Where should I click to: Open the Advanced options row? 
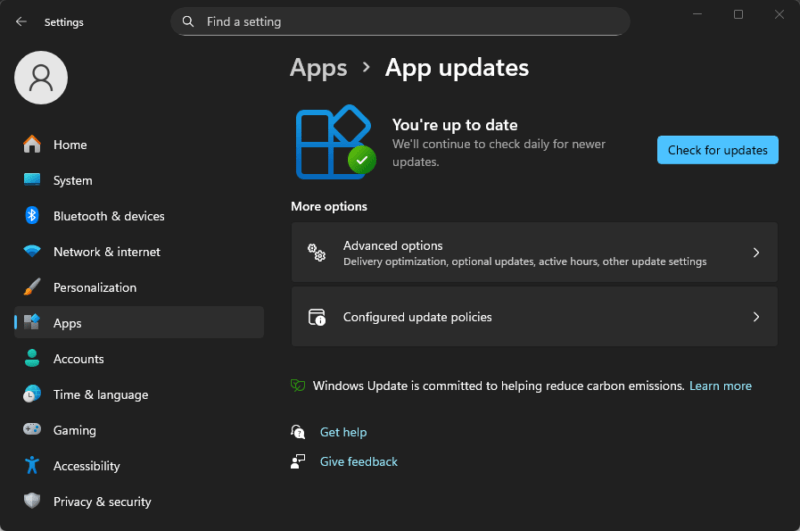(534, 252)
